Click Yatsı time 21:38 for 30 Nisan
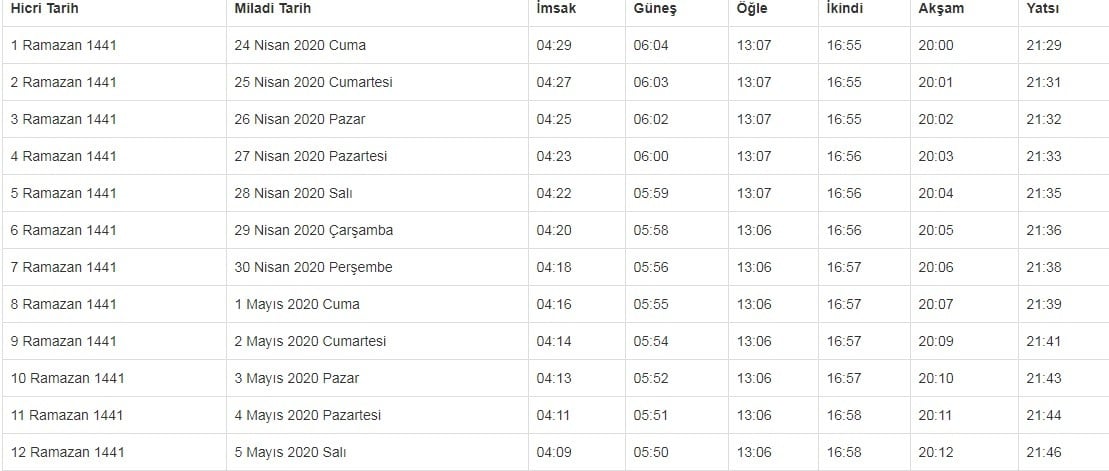The image size is (1109, 471). pyautogui.click(x=1042, y=267)
